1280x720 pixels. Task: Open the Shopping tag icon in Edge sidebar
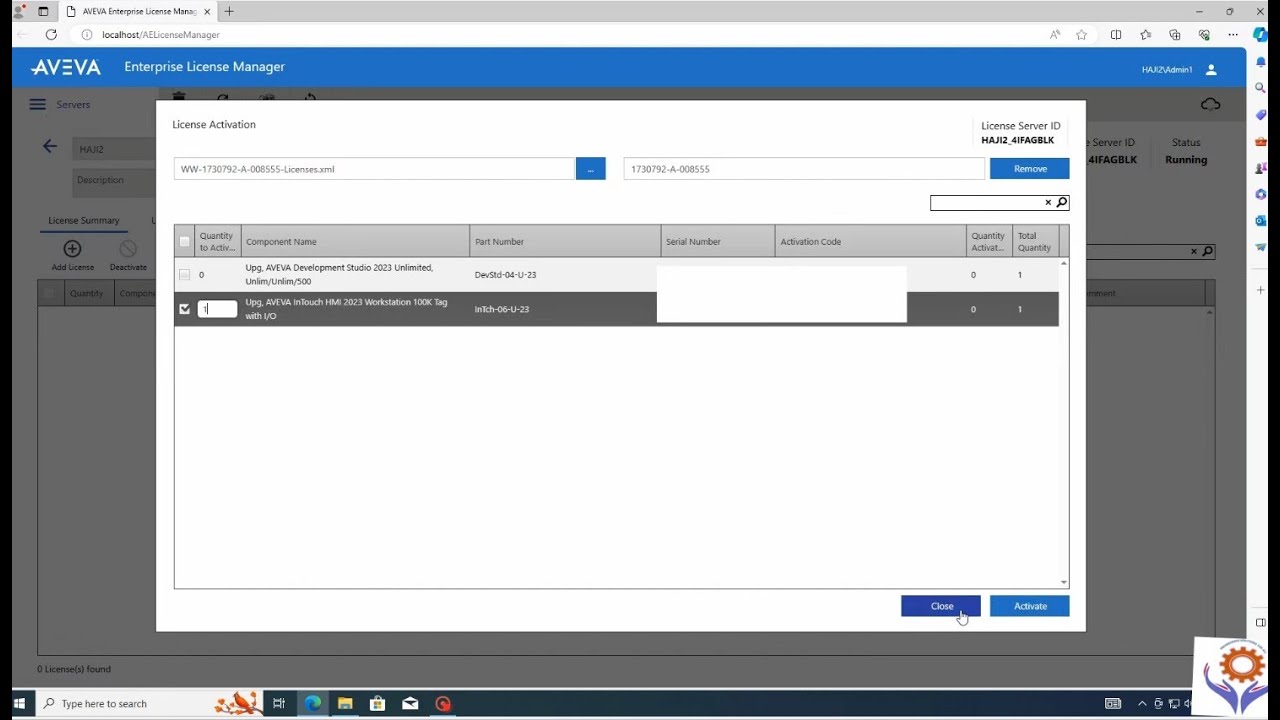coord(1261,115)
